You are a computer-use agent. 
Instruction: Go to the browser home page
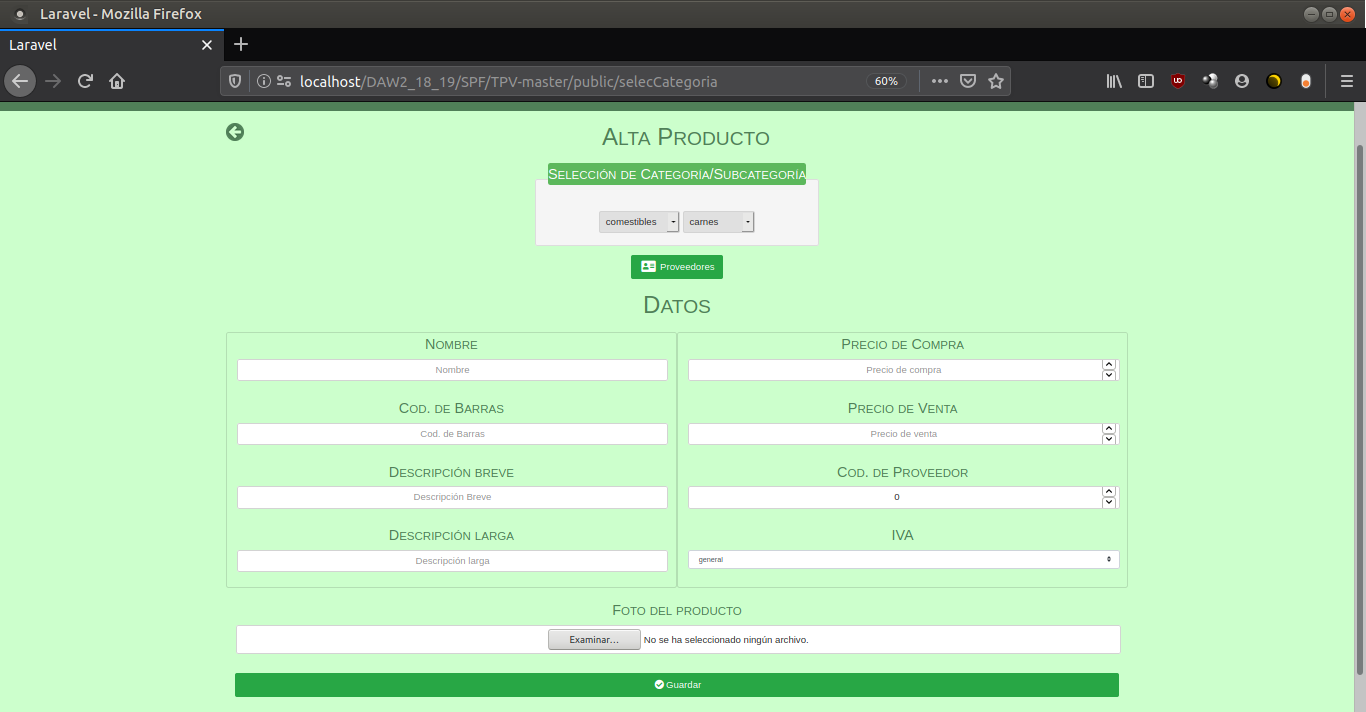(117, 81)
